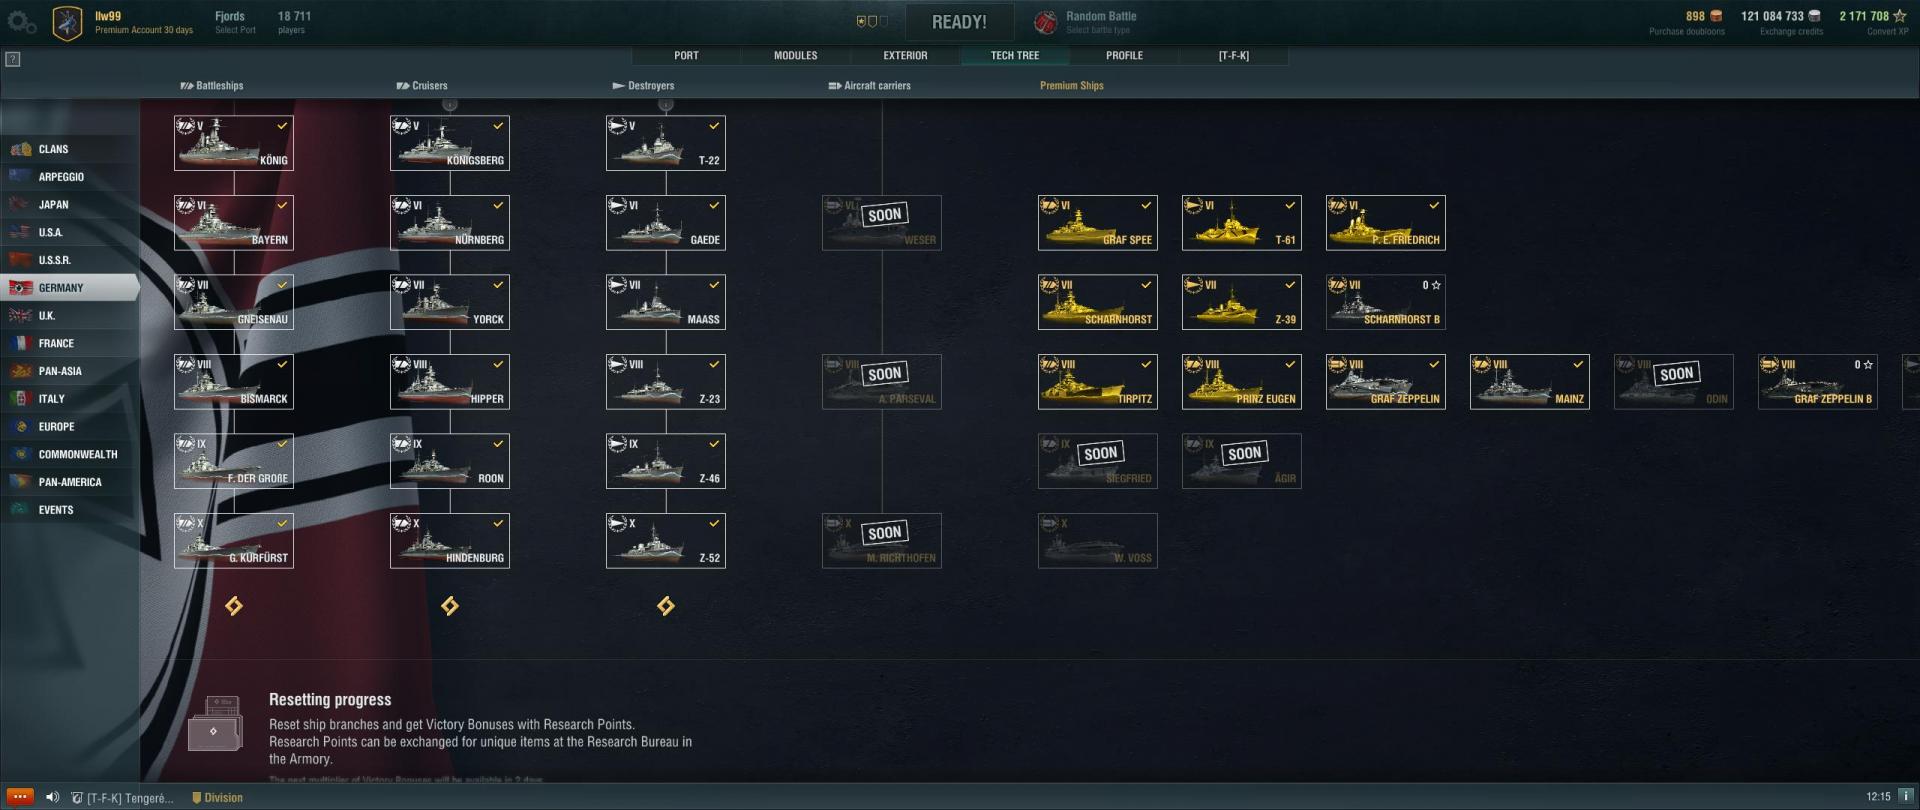
Task: Select U.S.A. nation in sidebar
Action: 70,232
